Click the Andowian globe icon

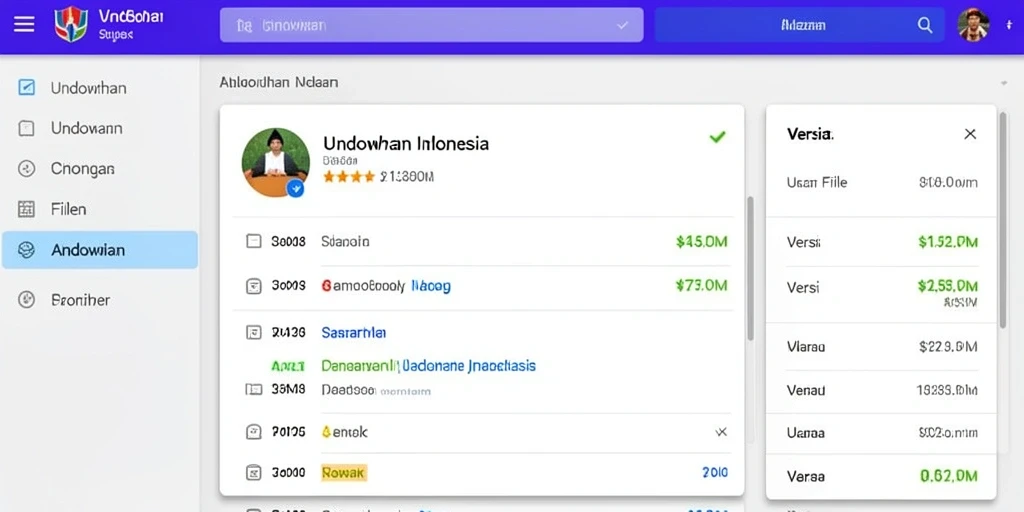(26, 249)
